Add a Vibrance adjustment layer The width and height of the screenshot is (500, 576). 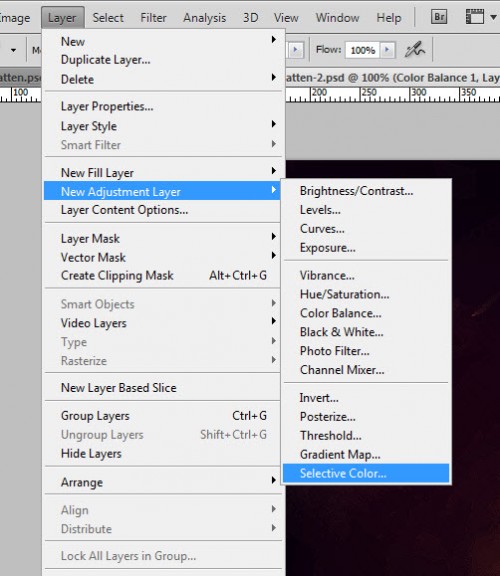pos(366,276)
